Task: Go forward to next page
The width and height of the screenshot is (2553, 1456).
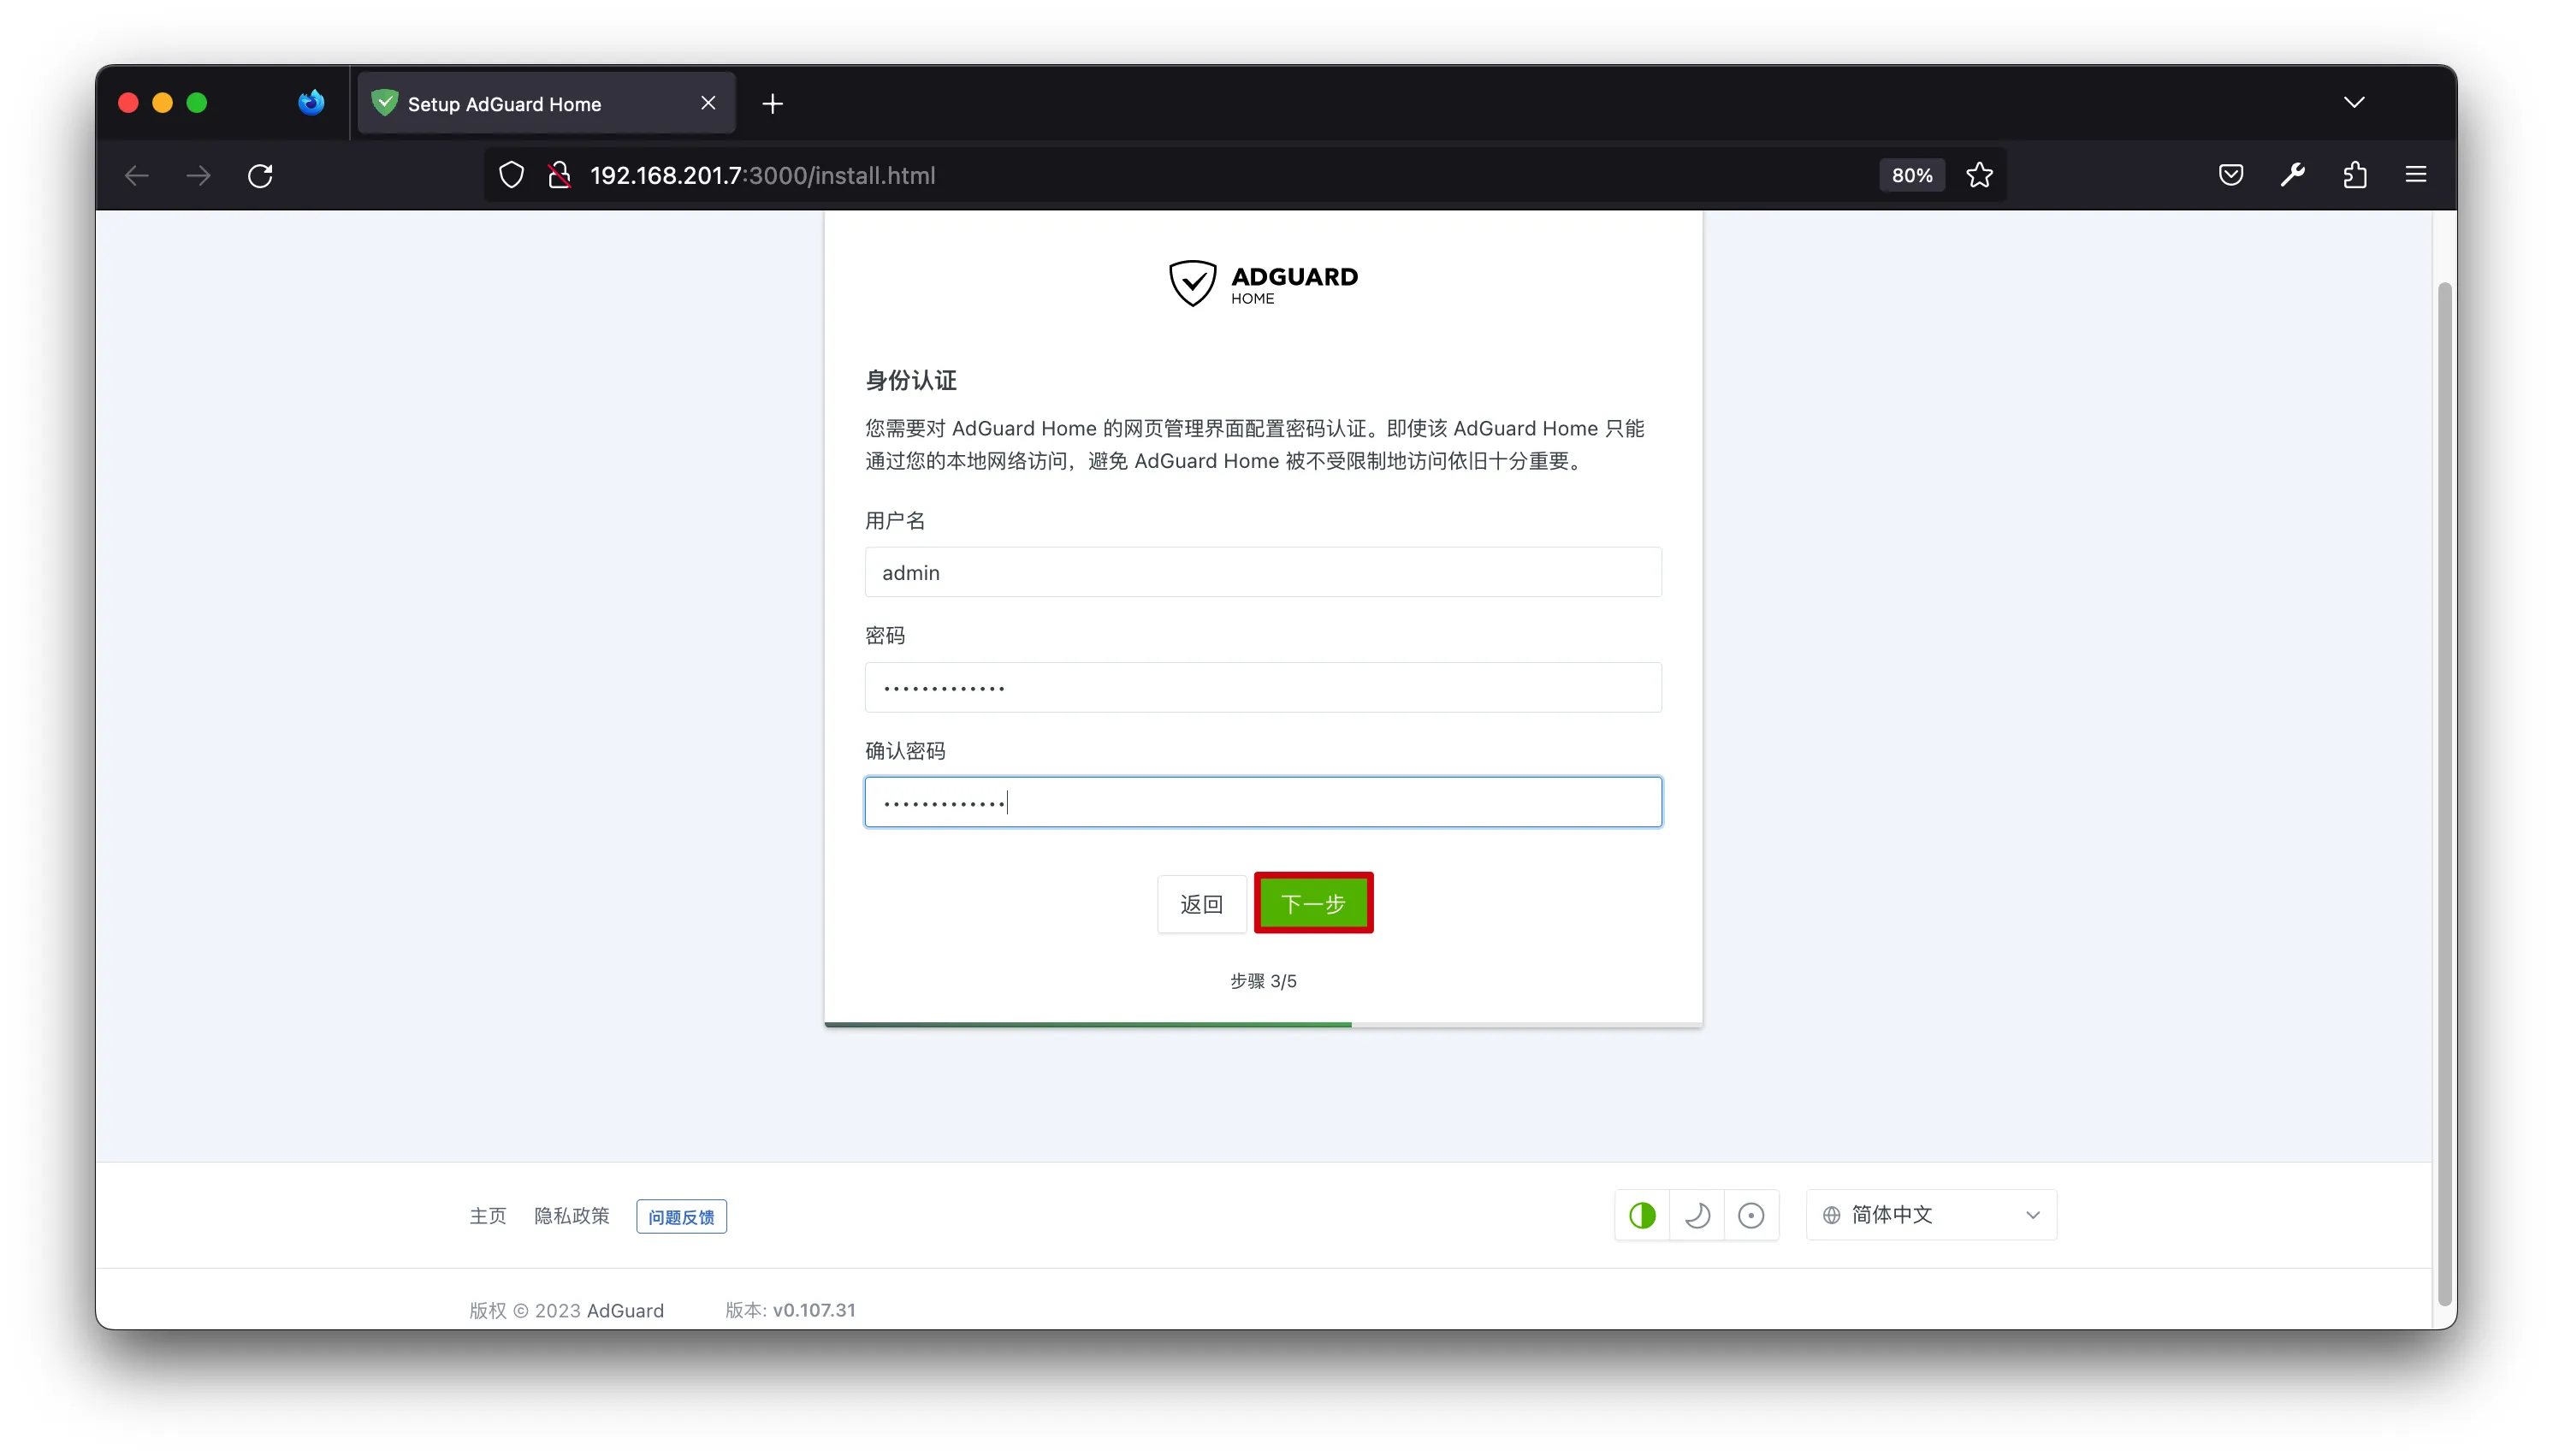Action: tap(199, 175)
